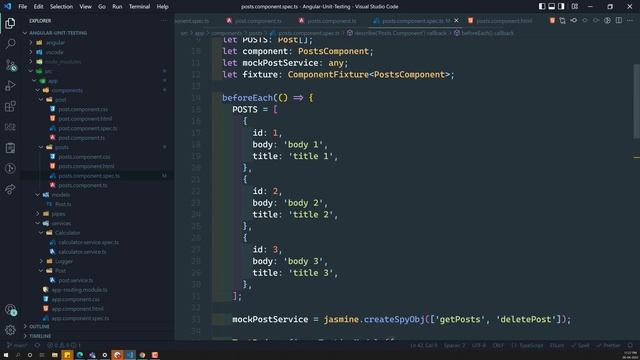The image size is (640, 360).
Task: Switch to the posts.component.html tab
Action: (504, 20)
